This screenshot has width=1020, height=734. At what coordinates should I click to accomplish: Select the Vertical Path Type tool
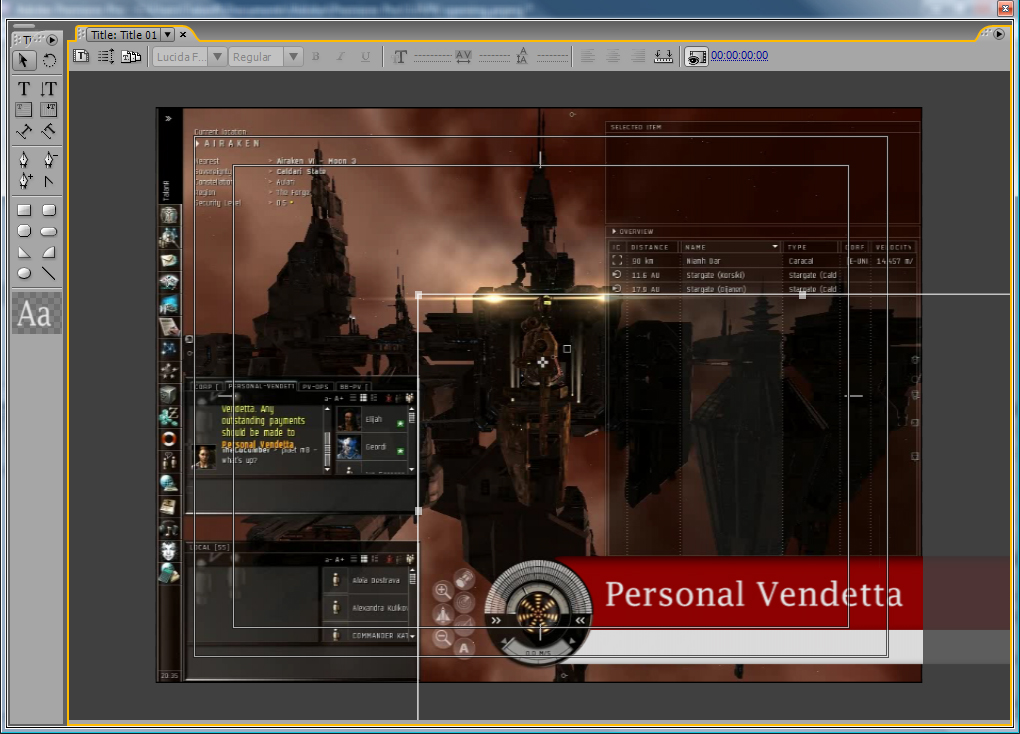(49, 131)
